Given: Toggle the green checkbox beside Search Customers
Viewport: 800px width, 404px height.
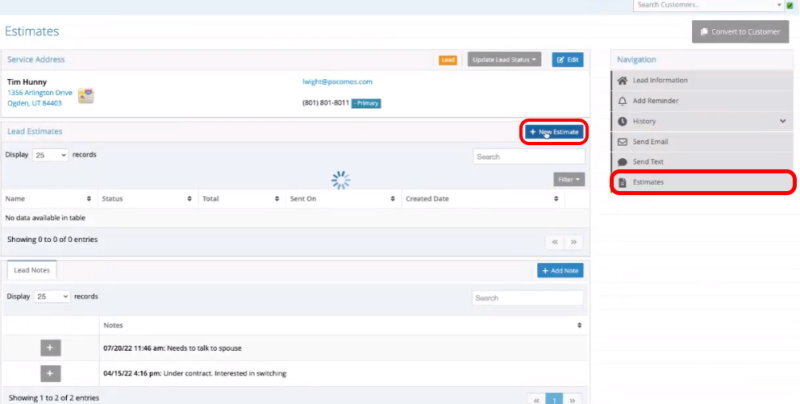Looking at the screenshot, I should (x=790, y=6).
